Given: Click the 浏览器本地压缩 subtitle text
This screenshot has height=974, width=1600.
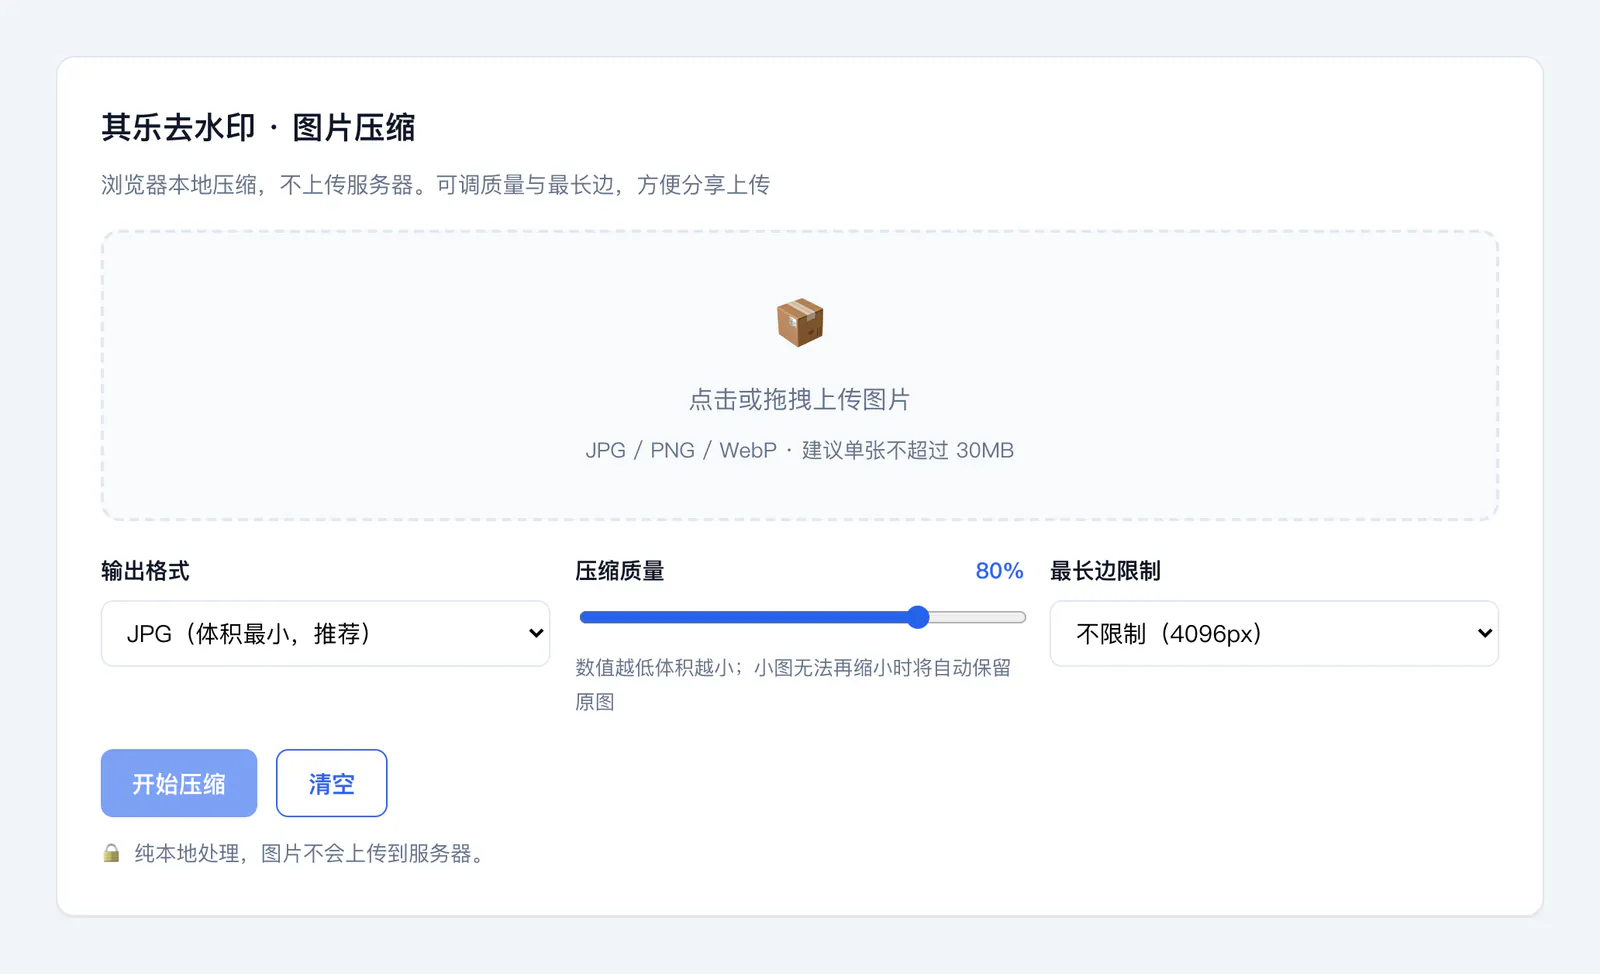Looking at the screenshot, I should (435, 185).
